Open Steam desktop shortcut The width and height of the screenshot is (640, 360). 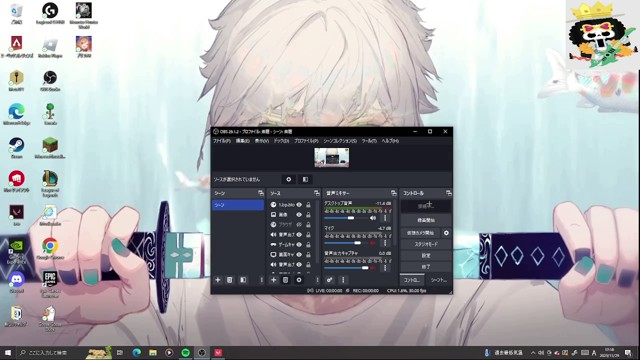[x=16, y=148]
